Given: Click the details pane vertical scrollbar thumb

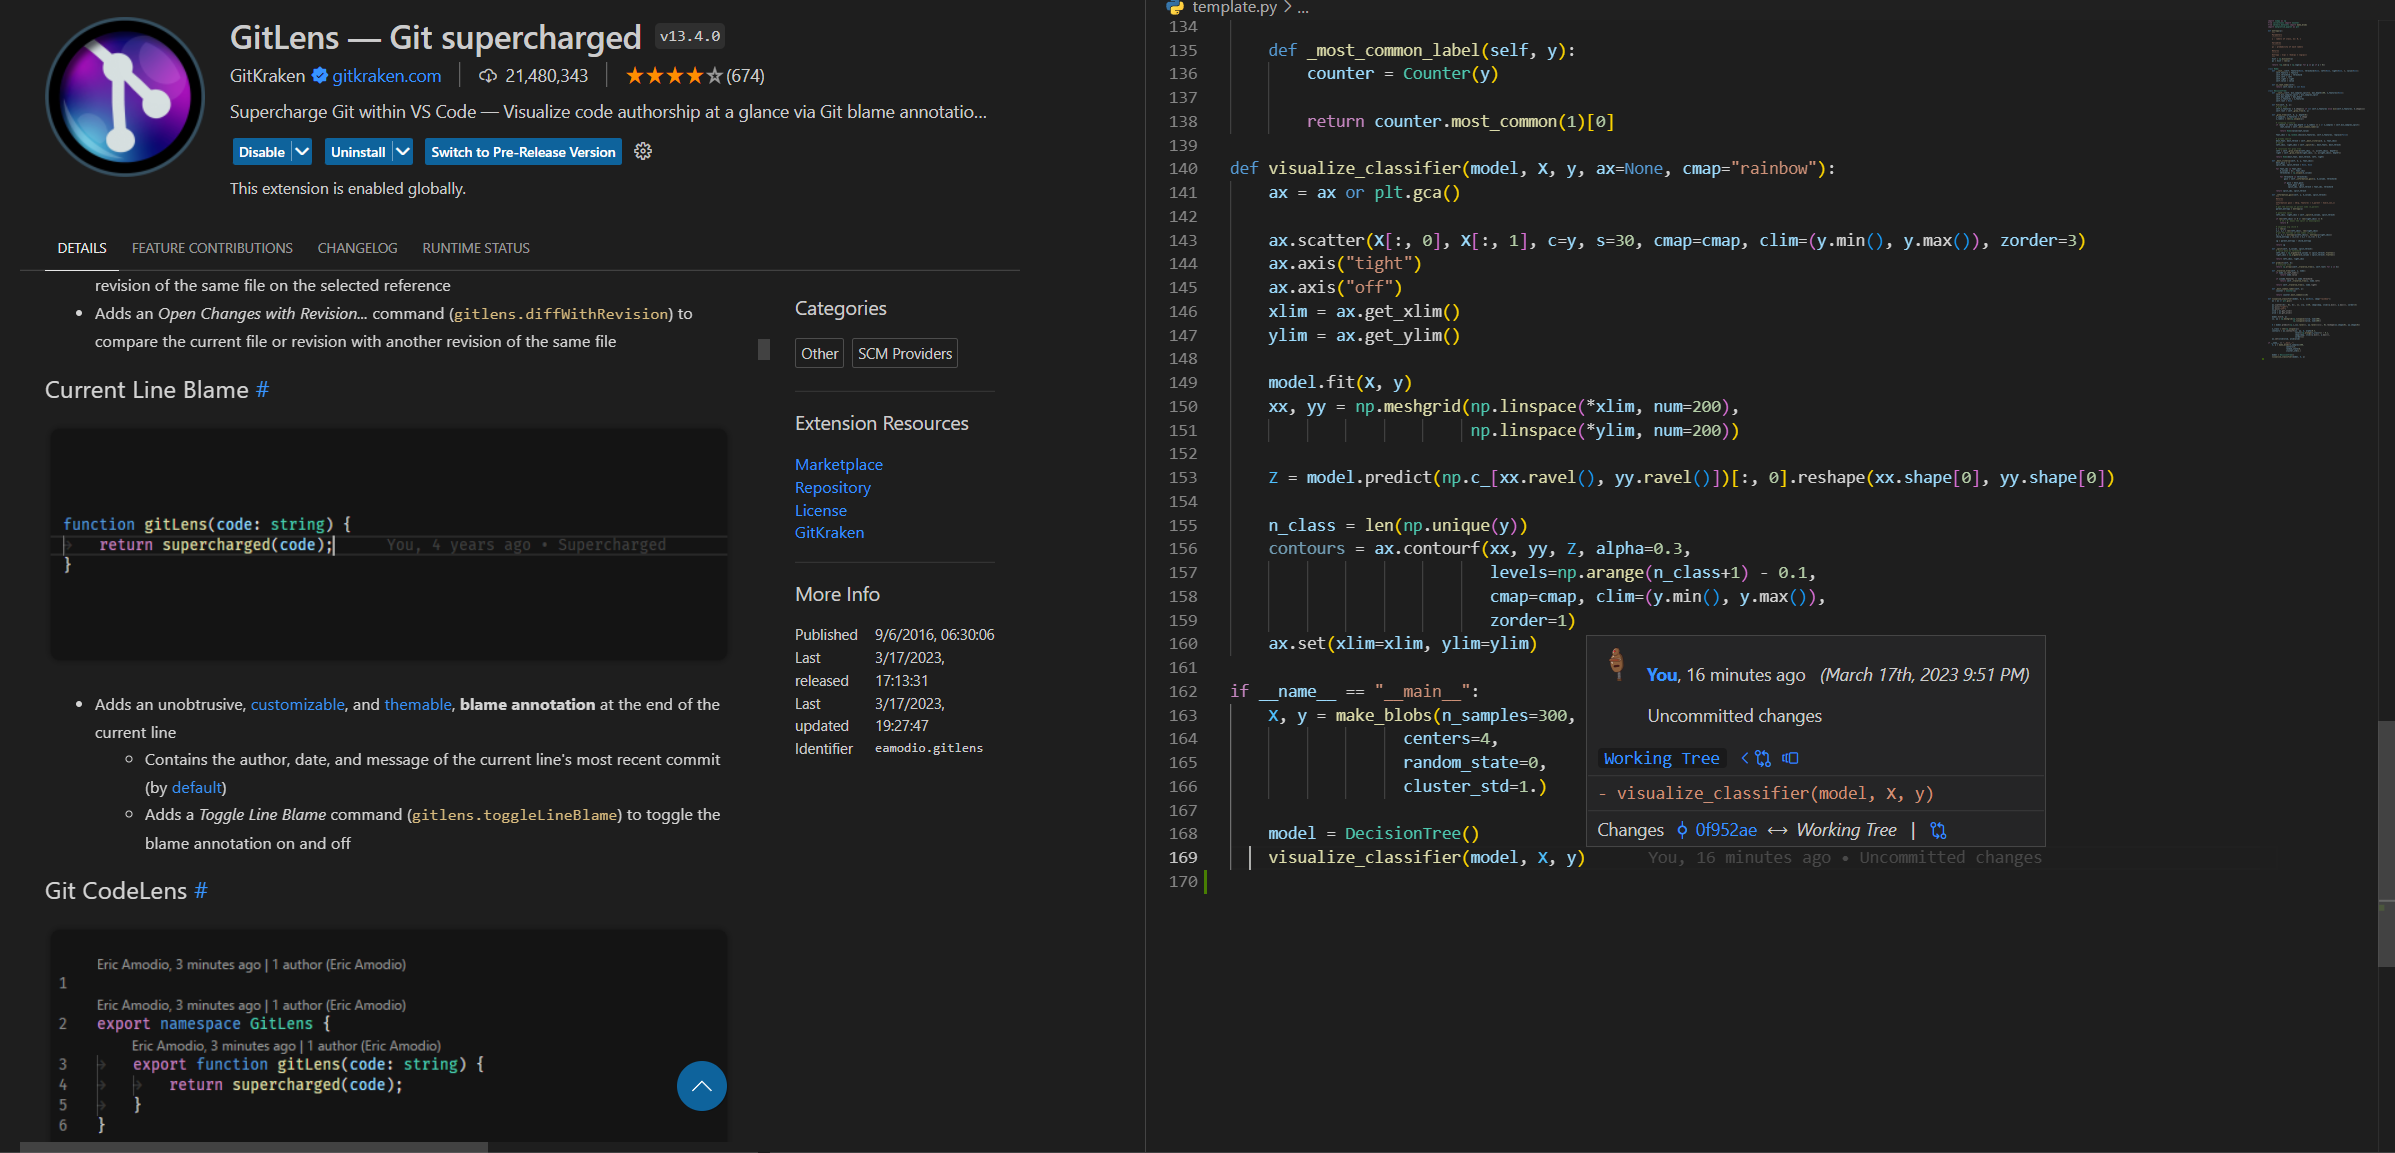Looking at the screenshot, I should tap(764, 349).
